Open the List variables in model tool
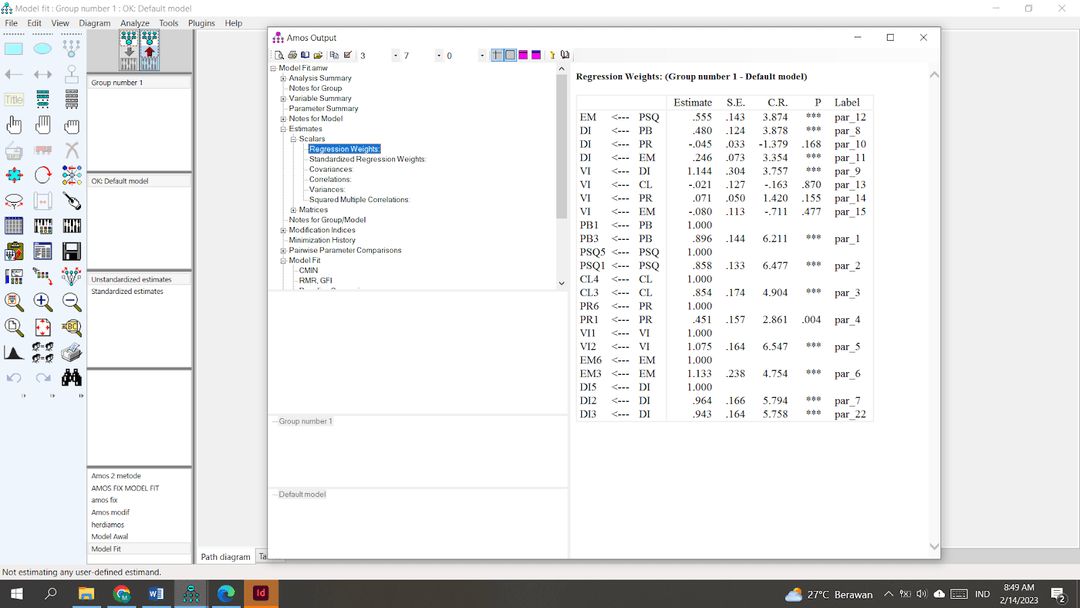 [x=43, y=100]
